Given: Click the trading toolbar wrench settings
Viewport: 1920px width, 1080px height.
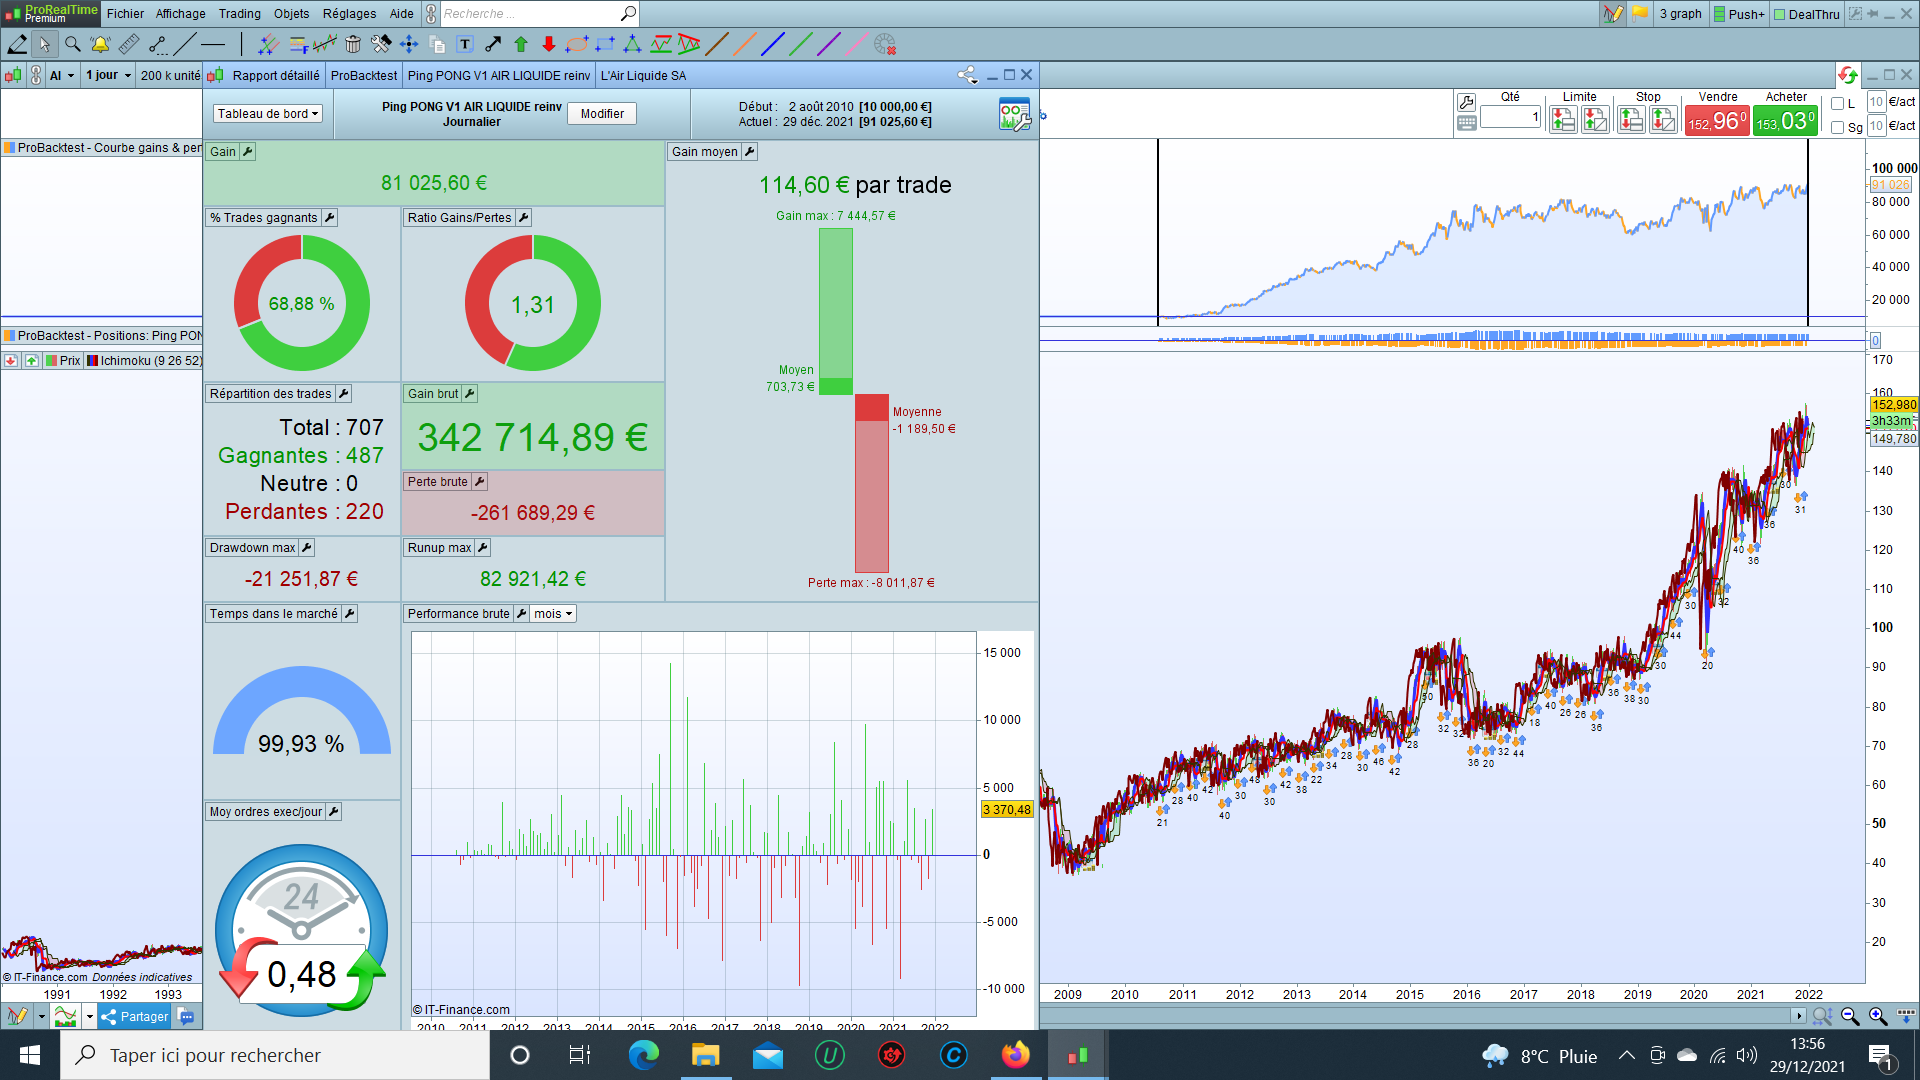Looking at the screenshot, I should coord(1466,102).
